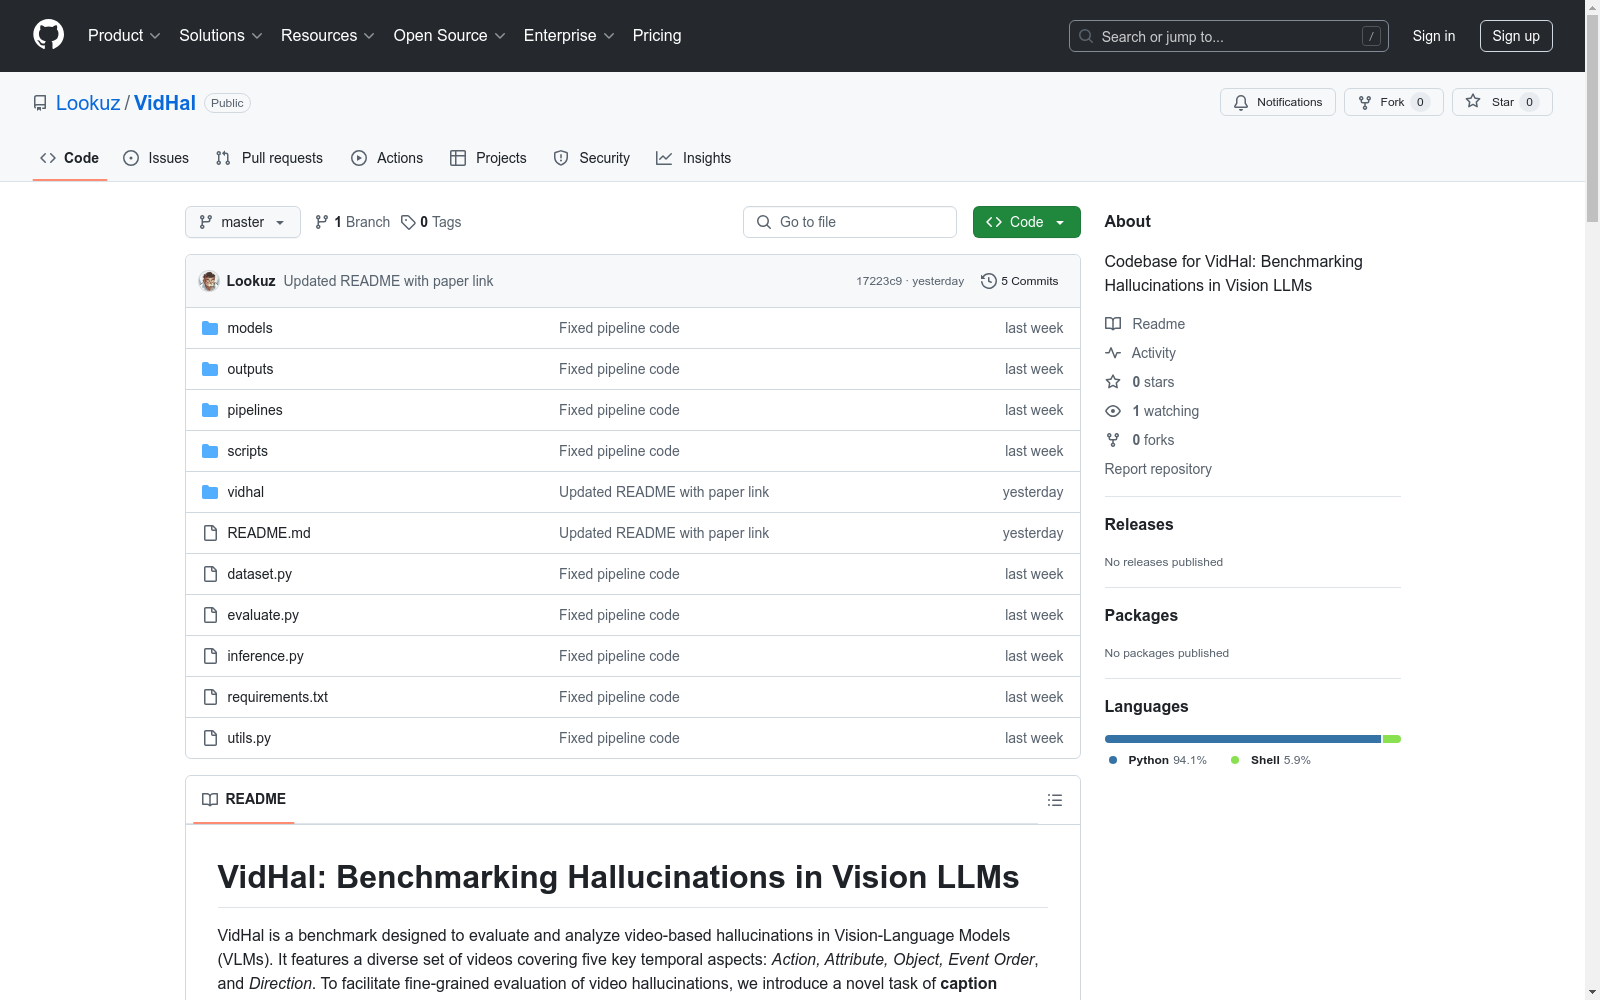
Task: Open the Lookuz owner link
Action: coord(88,103)
